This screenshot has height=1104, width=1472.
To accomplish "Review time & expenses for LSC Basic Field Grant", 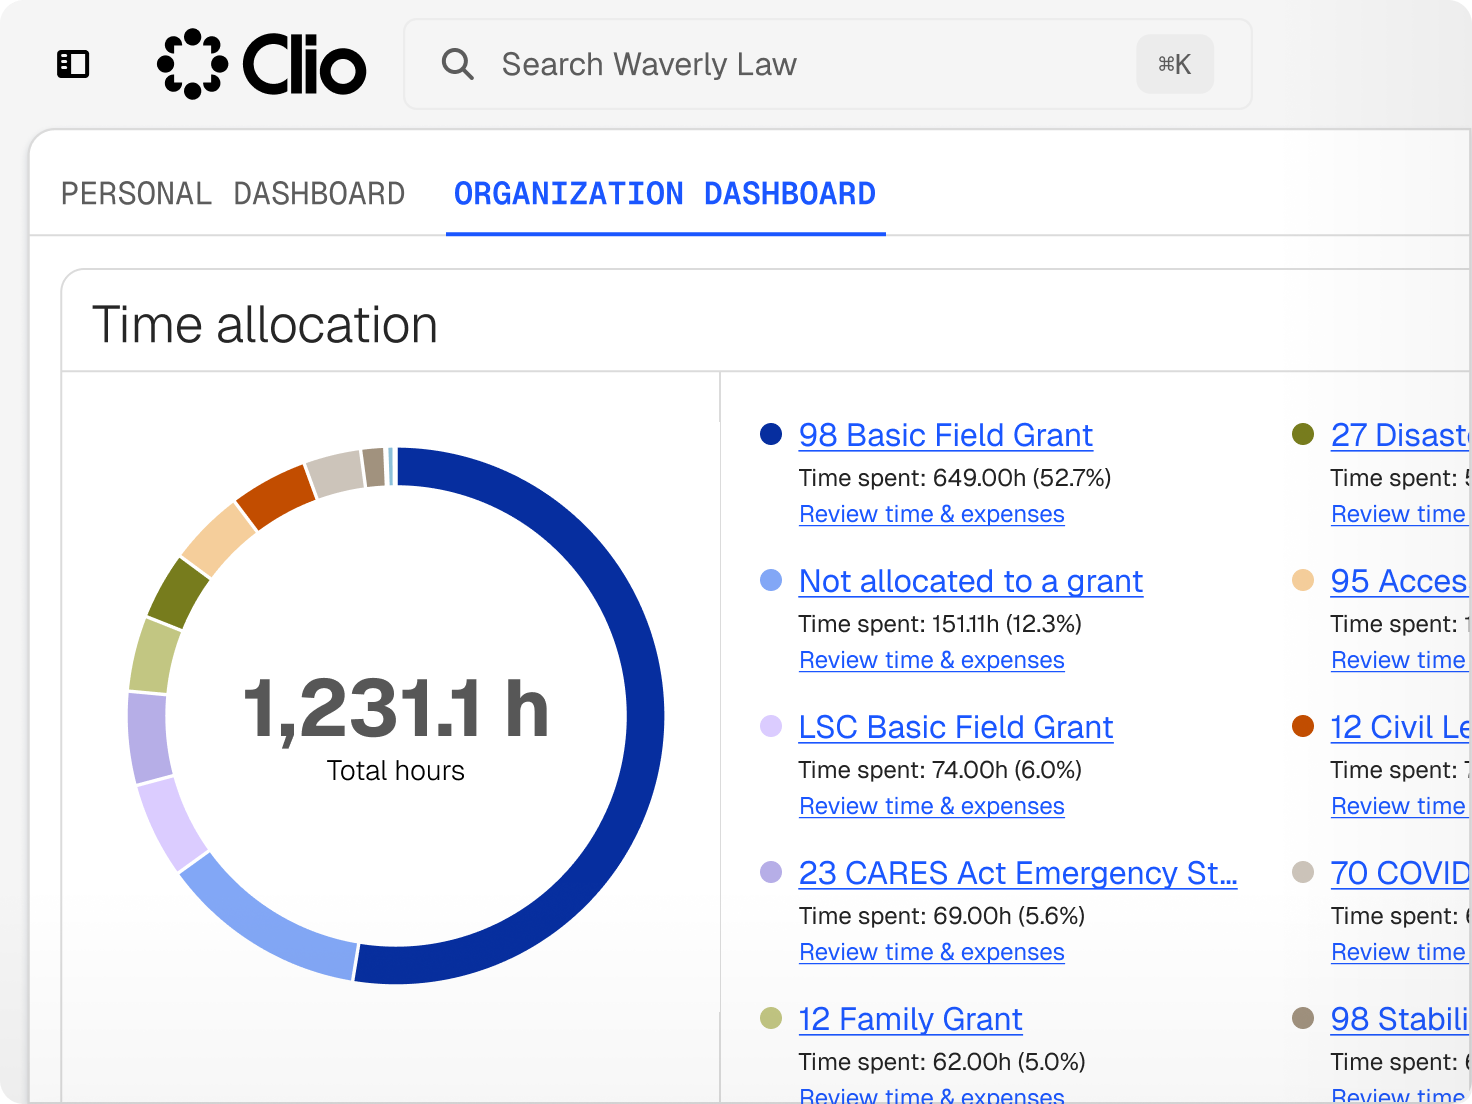I will pyautogui.click(x=932, y=806).
